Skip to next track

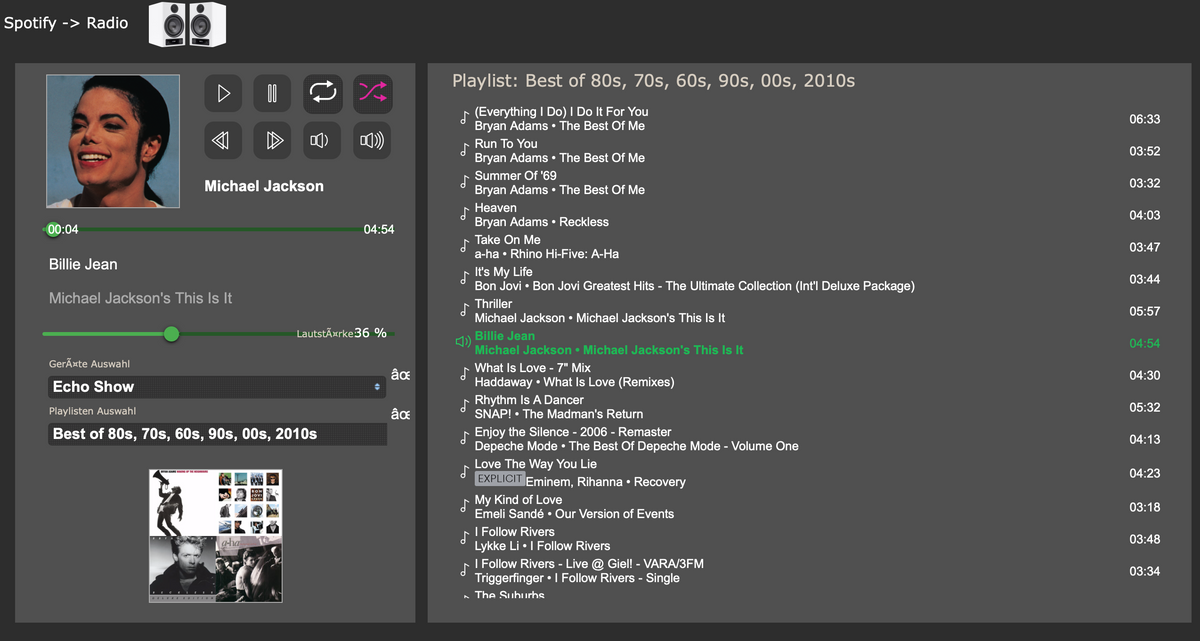[x=271, y=141]
